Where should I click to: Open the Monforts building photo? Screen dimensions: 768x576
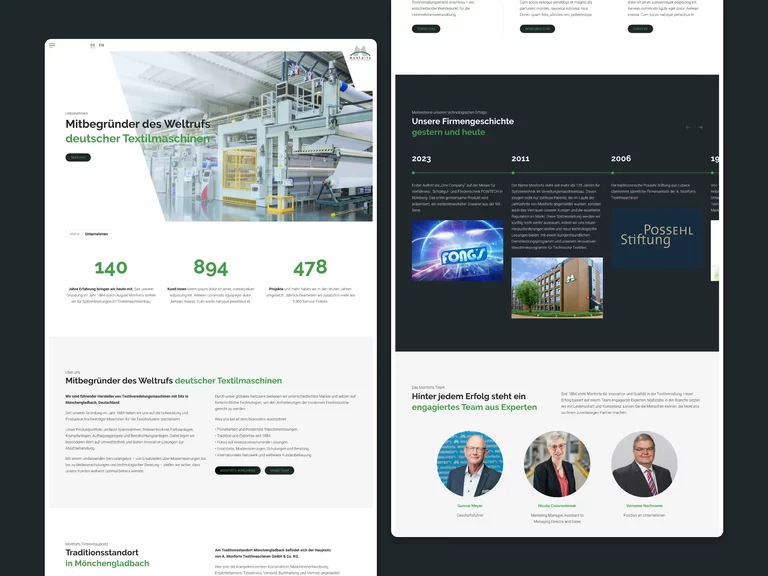click(x=557, y=288)
